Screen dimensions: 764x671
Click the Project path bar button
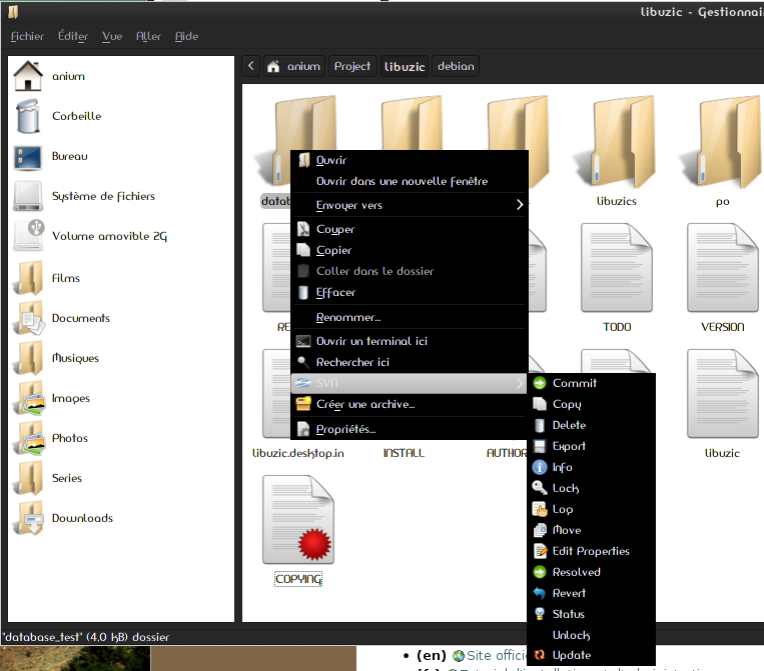352,66
